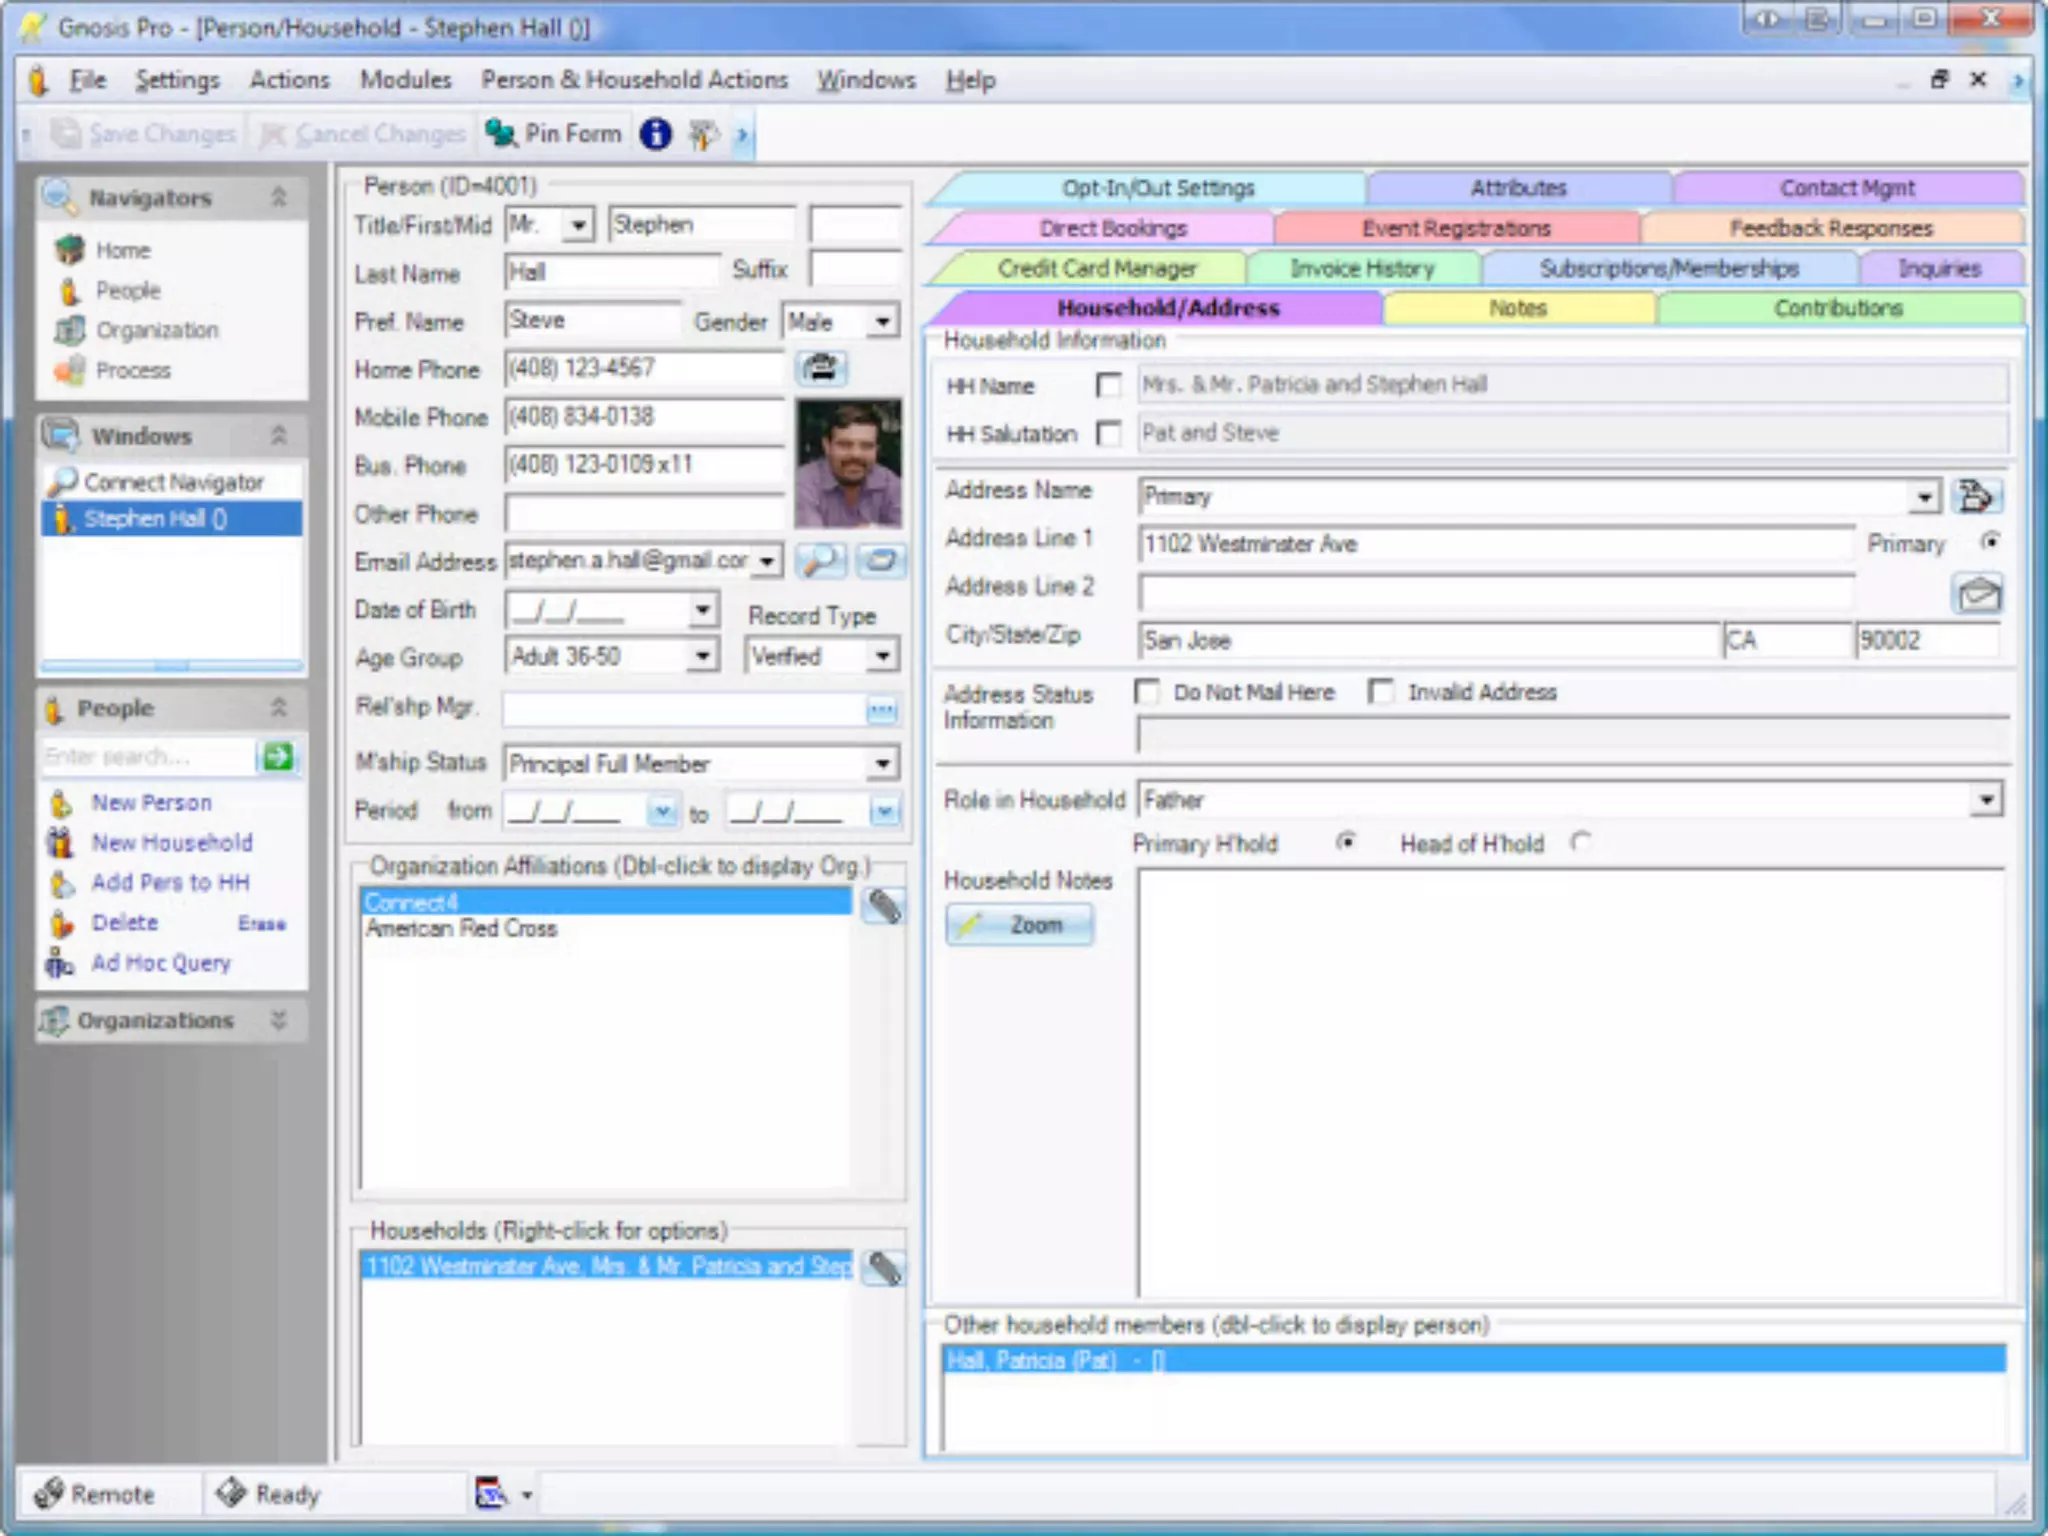The width and height of the screenshot is (2048, 1536).
Task: Click Stephen Hall's photo thumbnail
Action: 848,463
